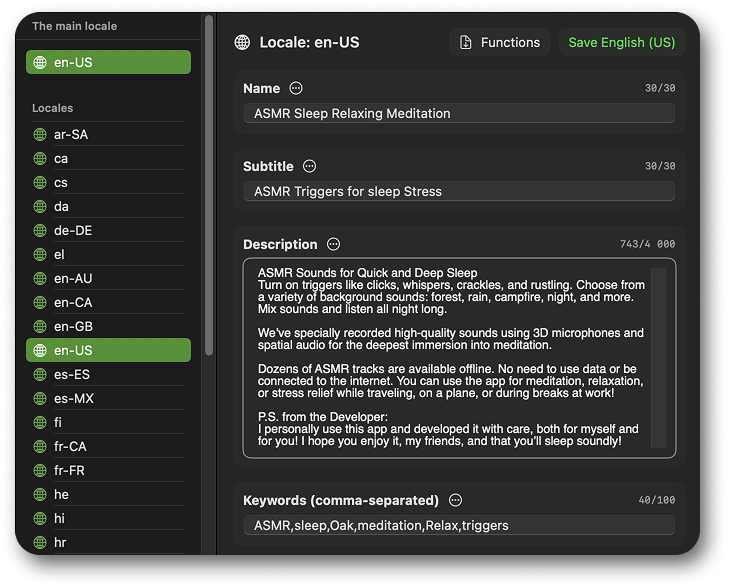Select the ca locale
The height and width of the screenshot is (587, 729).
pyautogui.click(x=108, y=158)
